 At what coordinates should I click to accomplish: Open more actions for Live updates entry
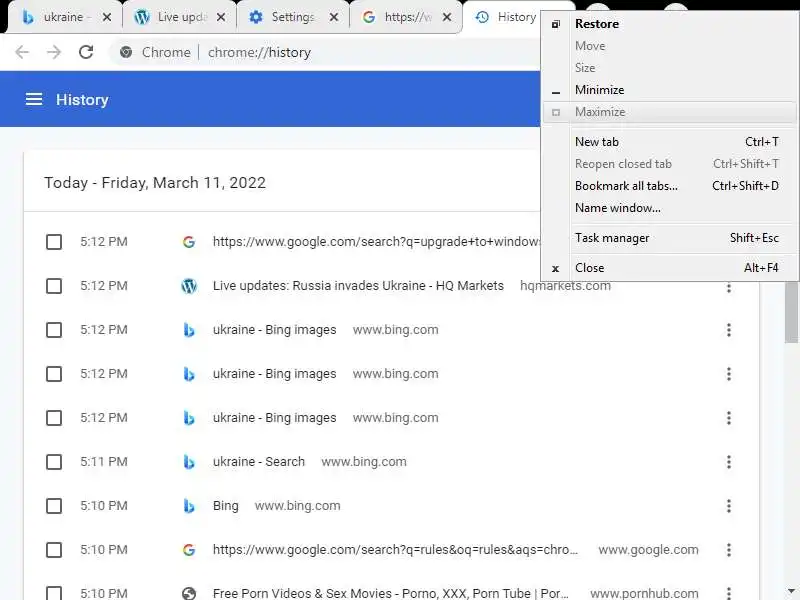point(729,287)
